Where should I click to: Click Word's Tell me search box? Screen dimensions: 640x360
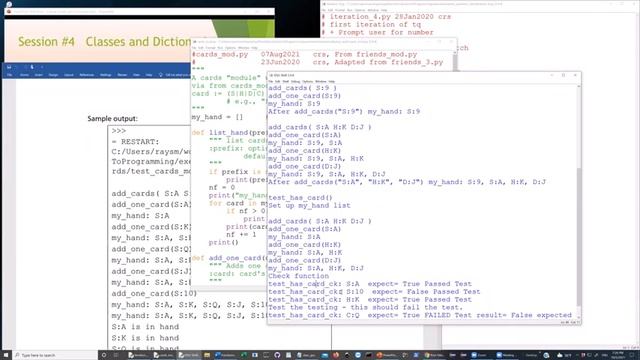pos(176,75)
